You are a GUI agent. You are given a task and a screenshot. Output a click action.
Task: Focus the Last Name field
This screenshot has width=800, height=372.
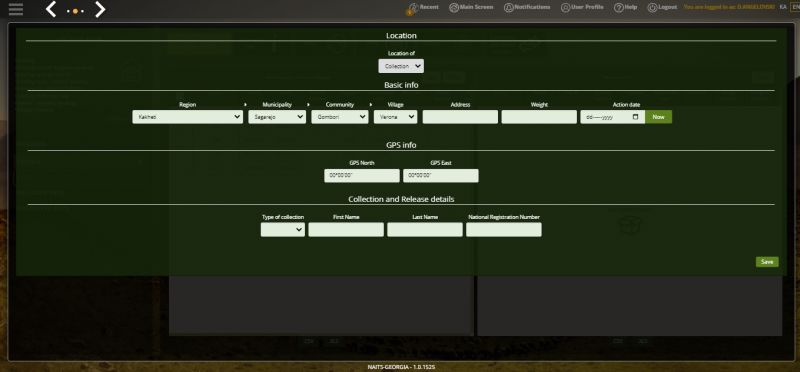point(425,230)
